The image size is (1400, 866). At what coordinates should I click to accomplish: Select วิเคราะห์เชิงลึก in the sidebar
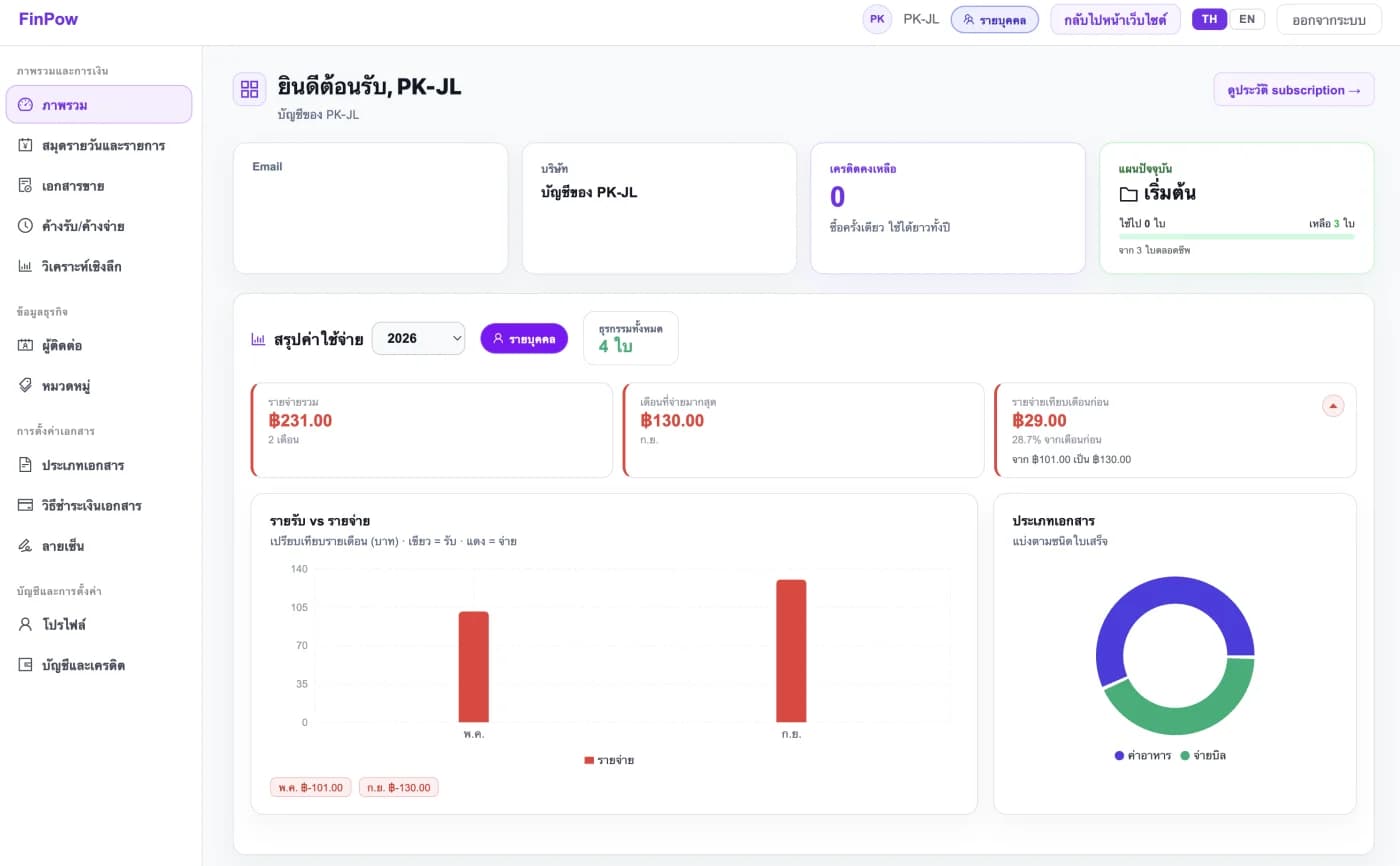[x=98, y=266]
